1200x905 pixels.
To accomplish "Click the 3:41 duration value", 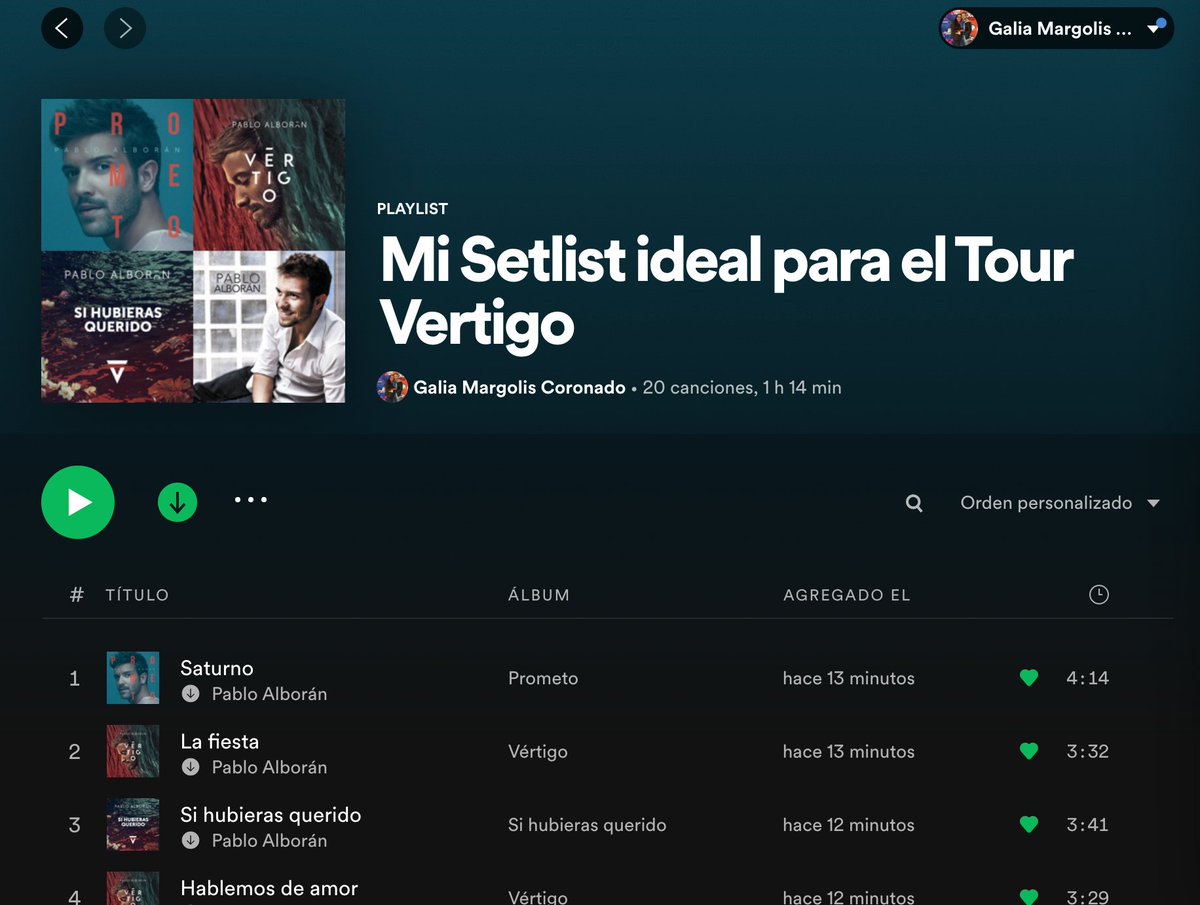I will [1088, 825].
